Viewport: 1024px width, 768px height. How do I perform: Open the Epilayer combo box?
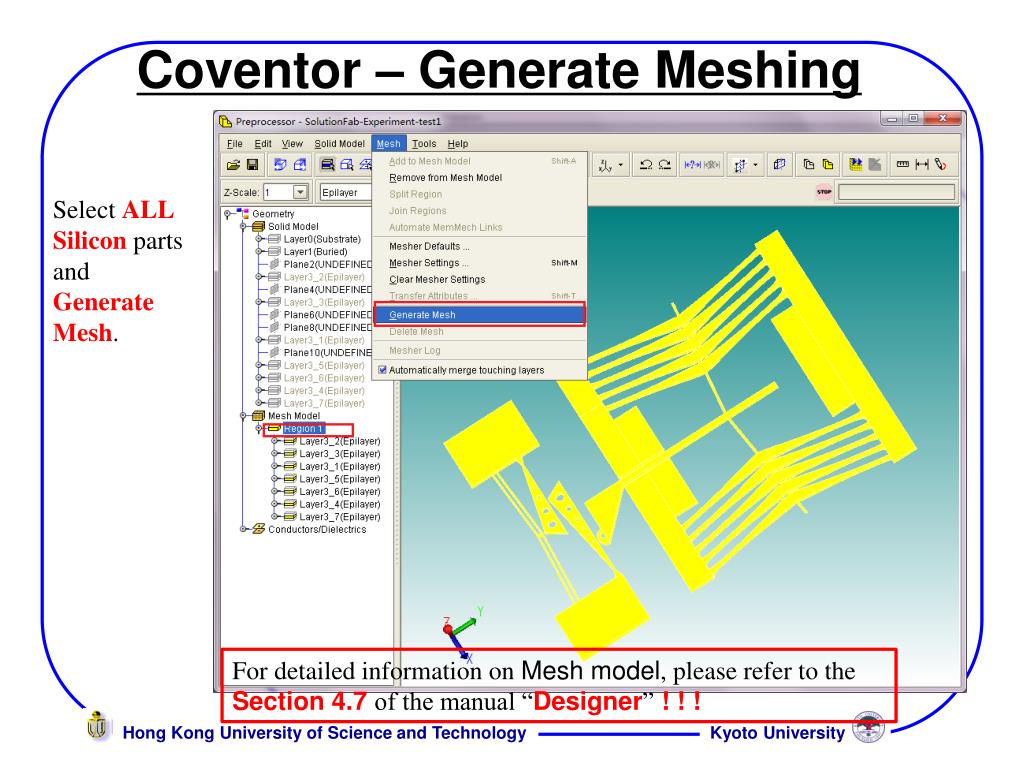345,192
